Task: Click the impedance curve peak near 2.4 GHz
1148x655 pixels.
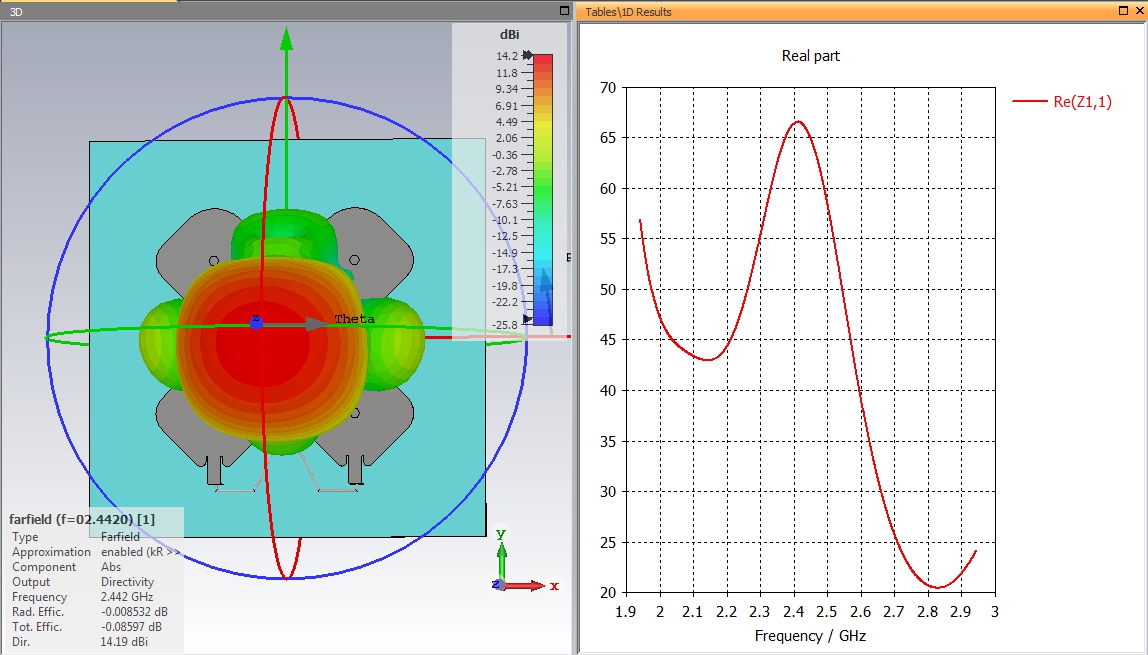Action: coord(797,121)
